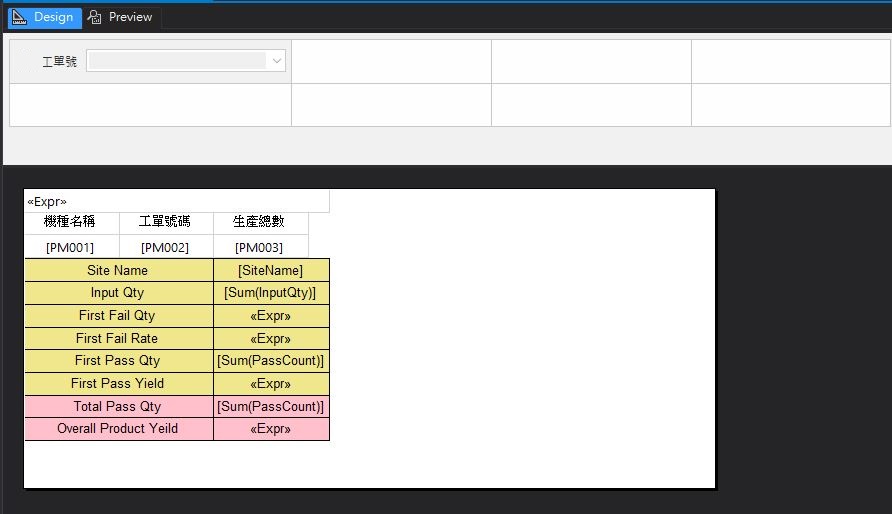Select the [SiteName] value cell
Viewport: 892px width, 514px height.
tap(270, 270)
